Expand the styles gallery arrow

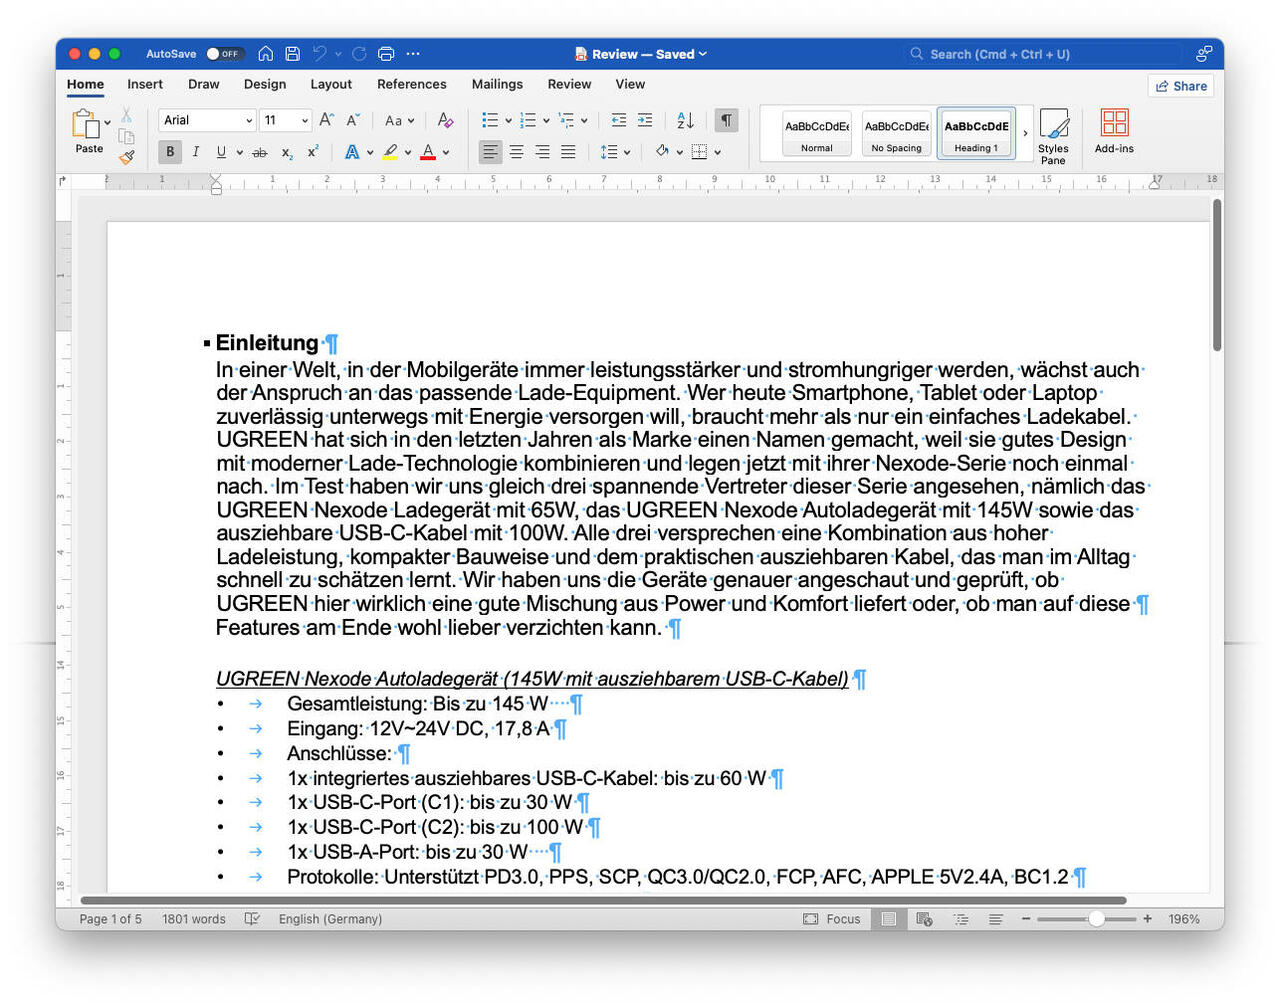click(1025, 134)
